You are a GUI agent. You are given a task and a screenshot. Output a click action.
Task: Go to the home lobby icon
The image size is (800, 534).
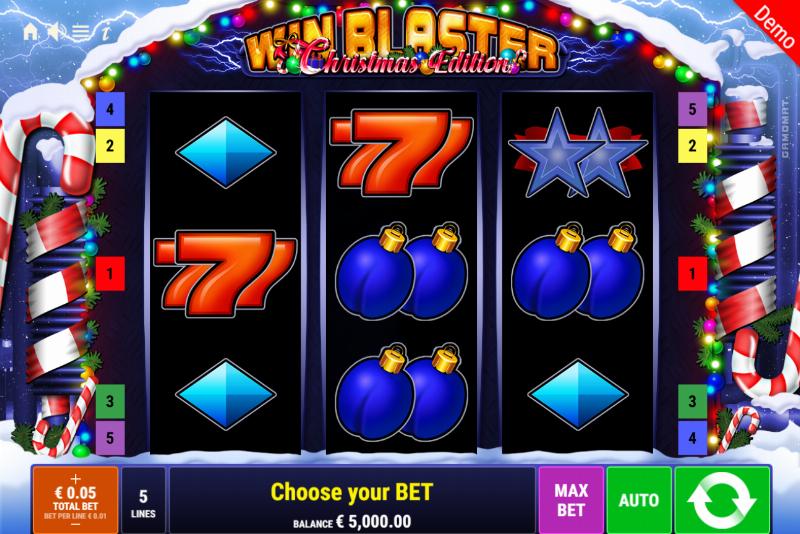[x=30, y=32]
